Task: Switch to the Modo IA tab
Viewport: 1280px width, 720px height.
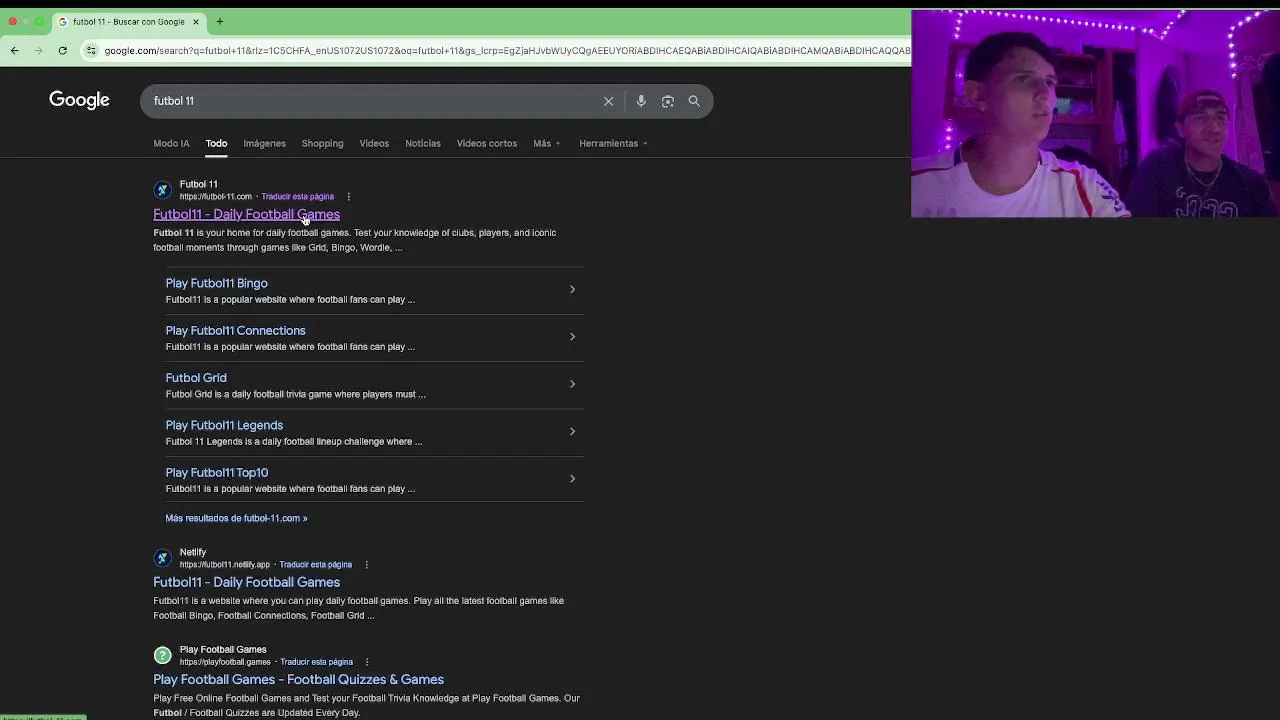Action: click(171, 143)
